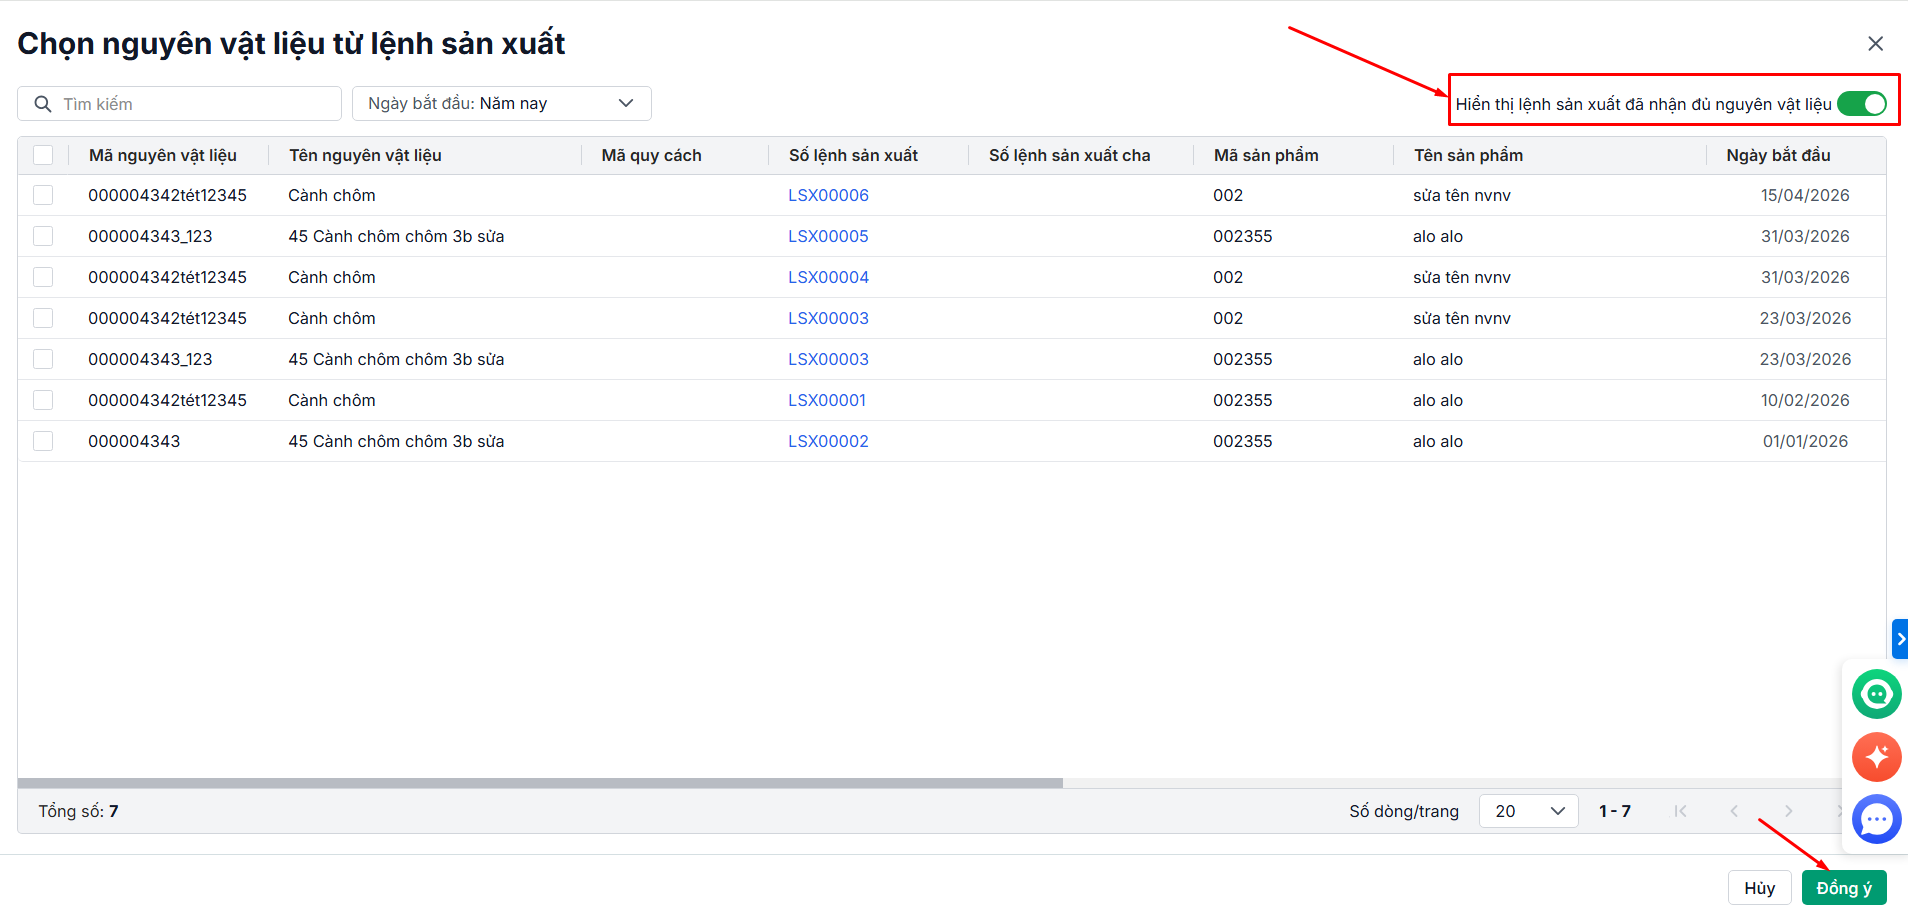Open the 'Ngày bắt đầu: Năm nay' date filter
Image resolution: width=1908 pixels, height=913 pixels.
(501, 104)
